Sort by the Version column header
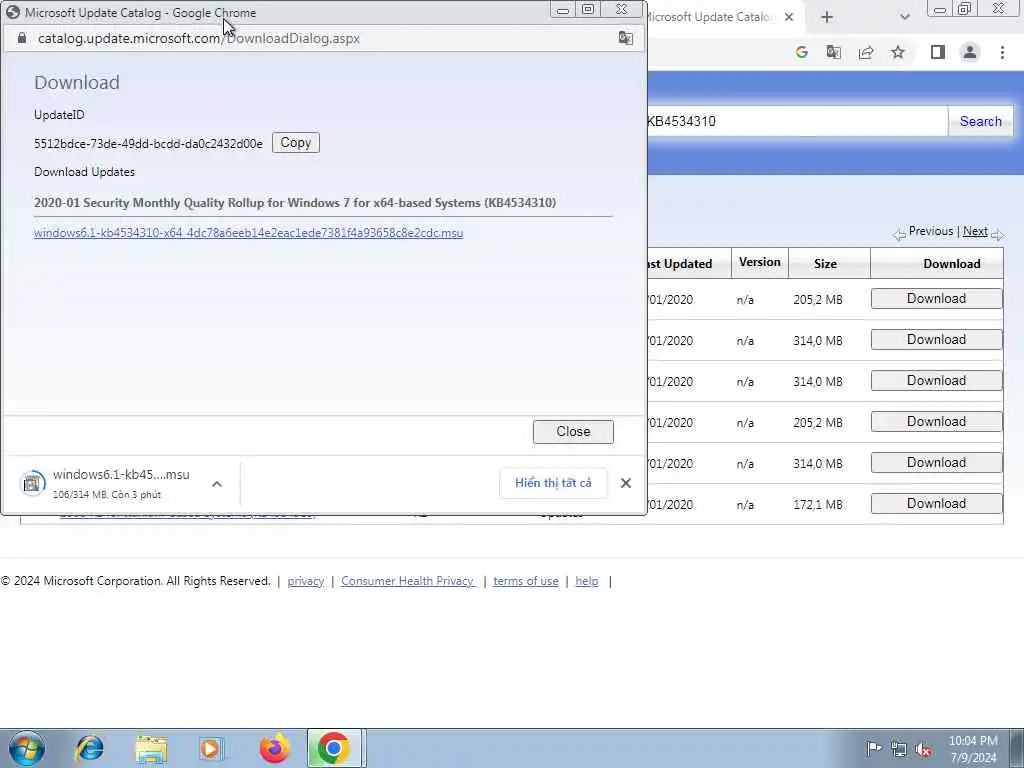Screen dimensions: 1024x768 (760, 263)
